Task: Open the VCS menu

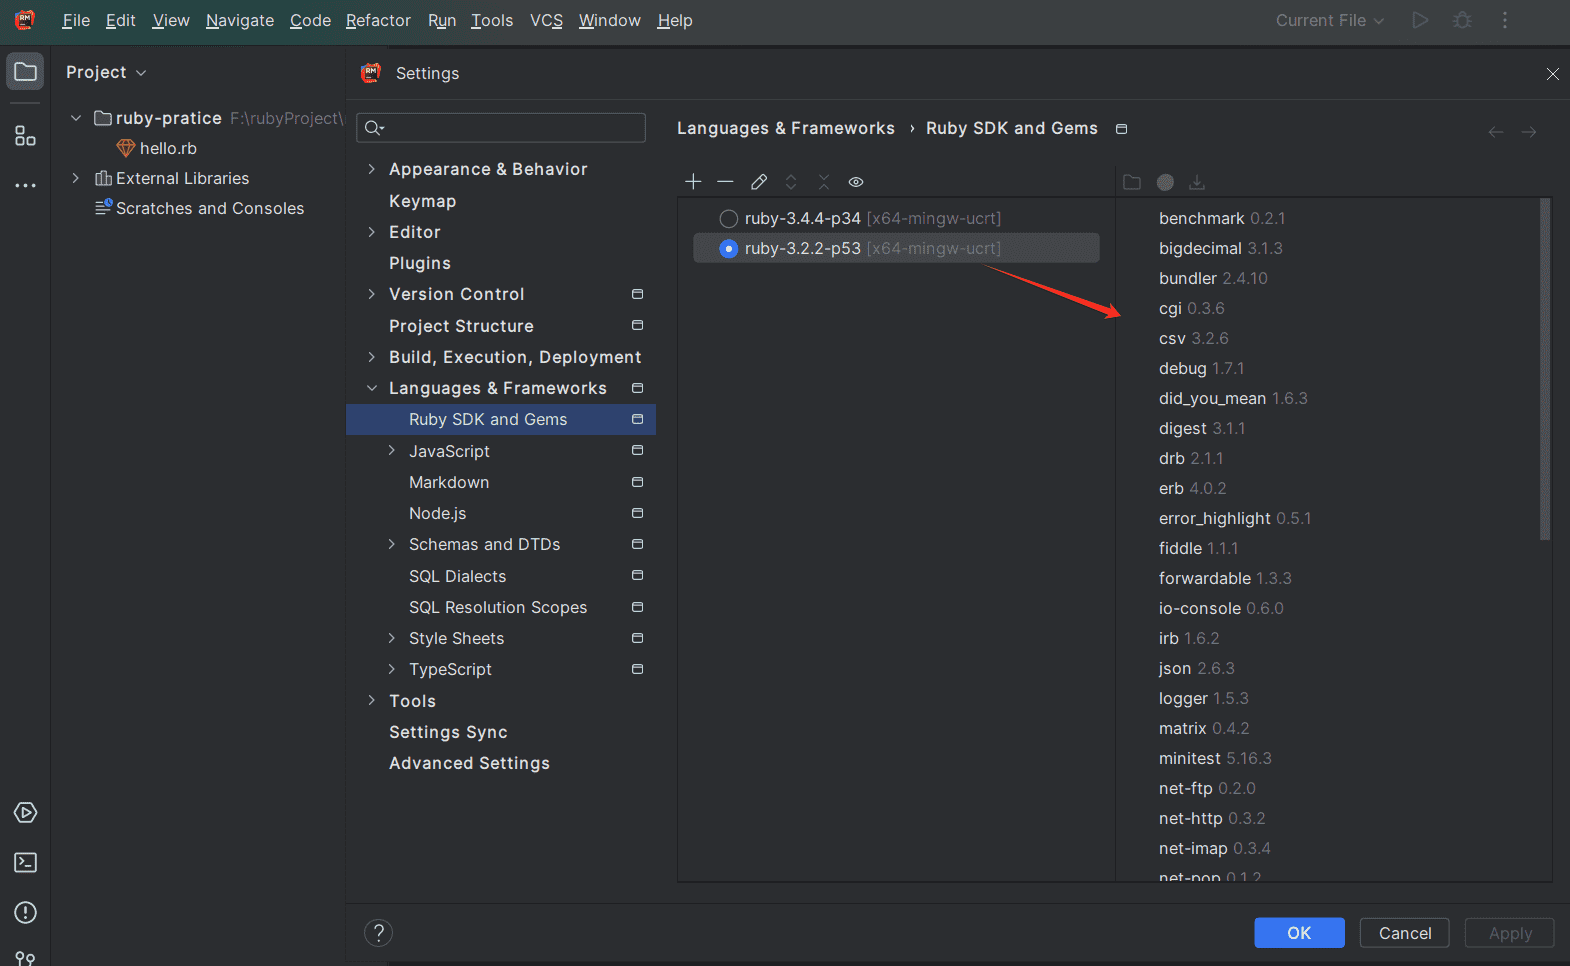Action: click(x=546, y=20)
